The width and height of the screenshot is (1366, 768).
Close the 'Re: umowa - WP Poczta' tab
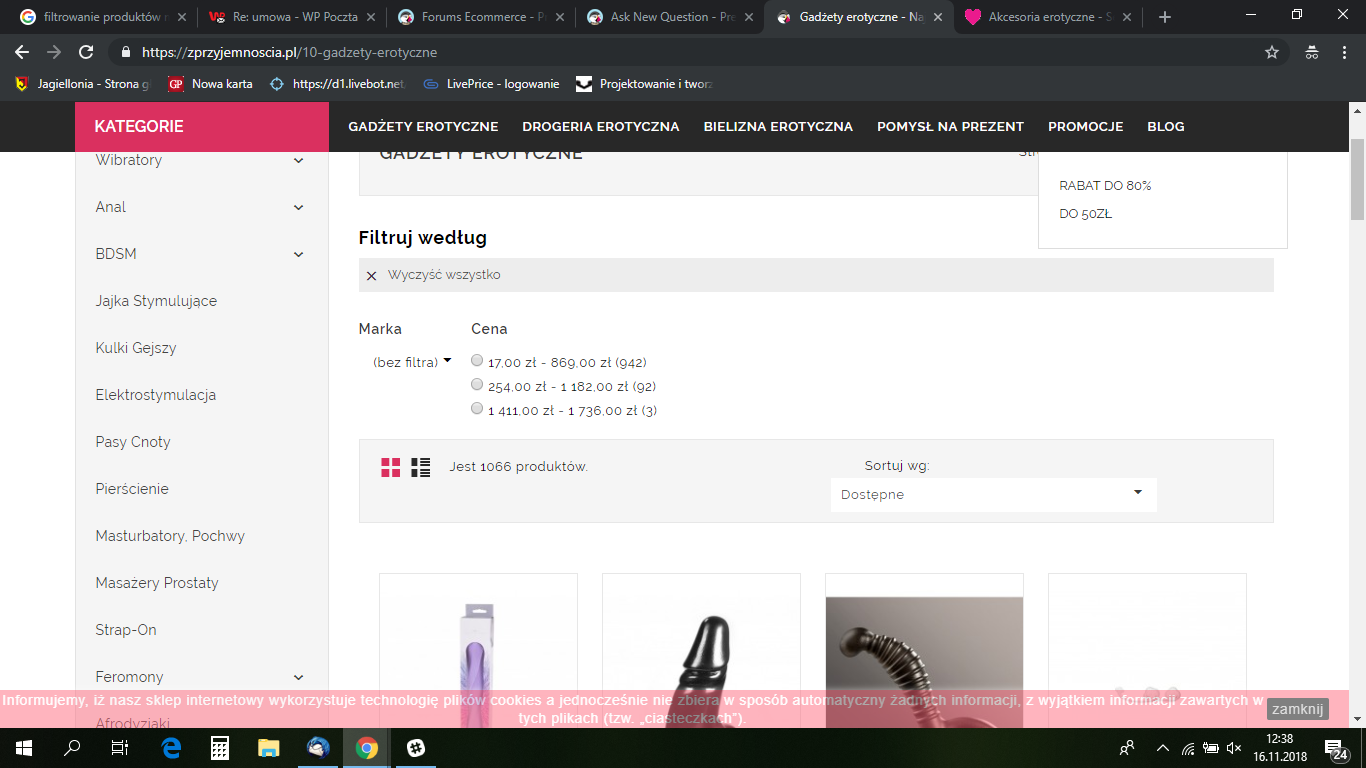pyautogui.click(x=372, y=17)
